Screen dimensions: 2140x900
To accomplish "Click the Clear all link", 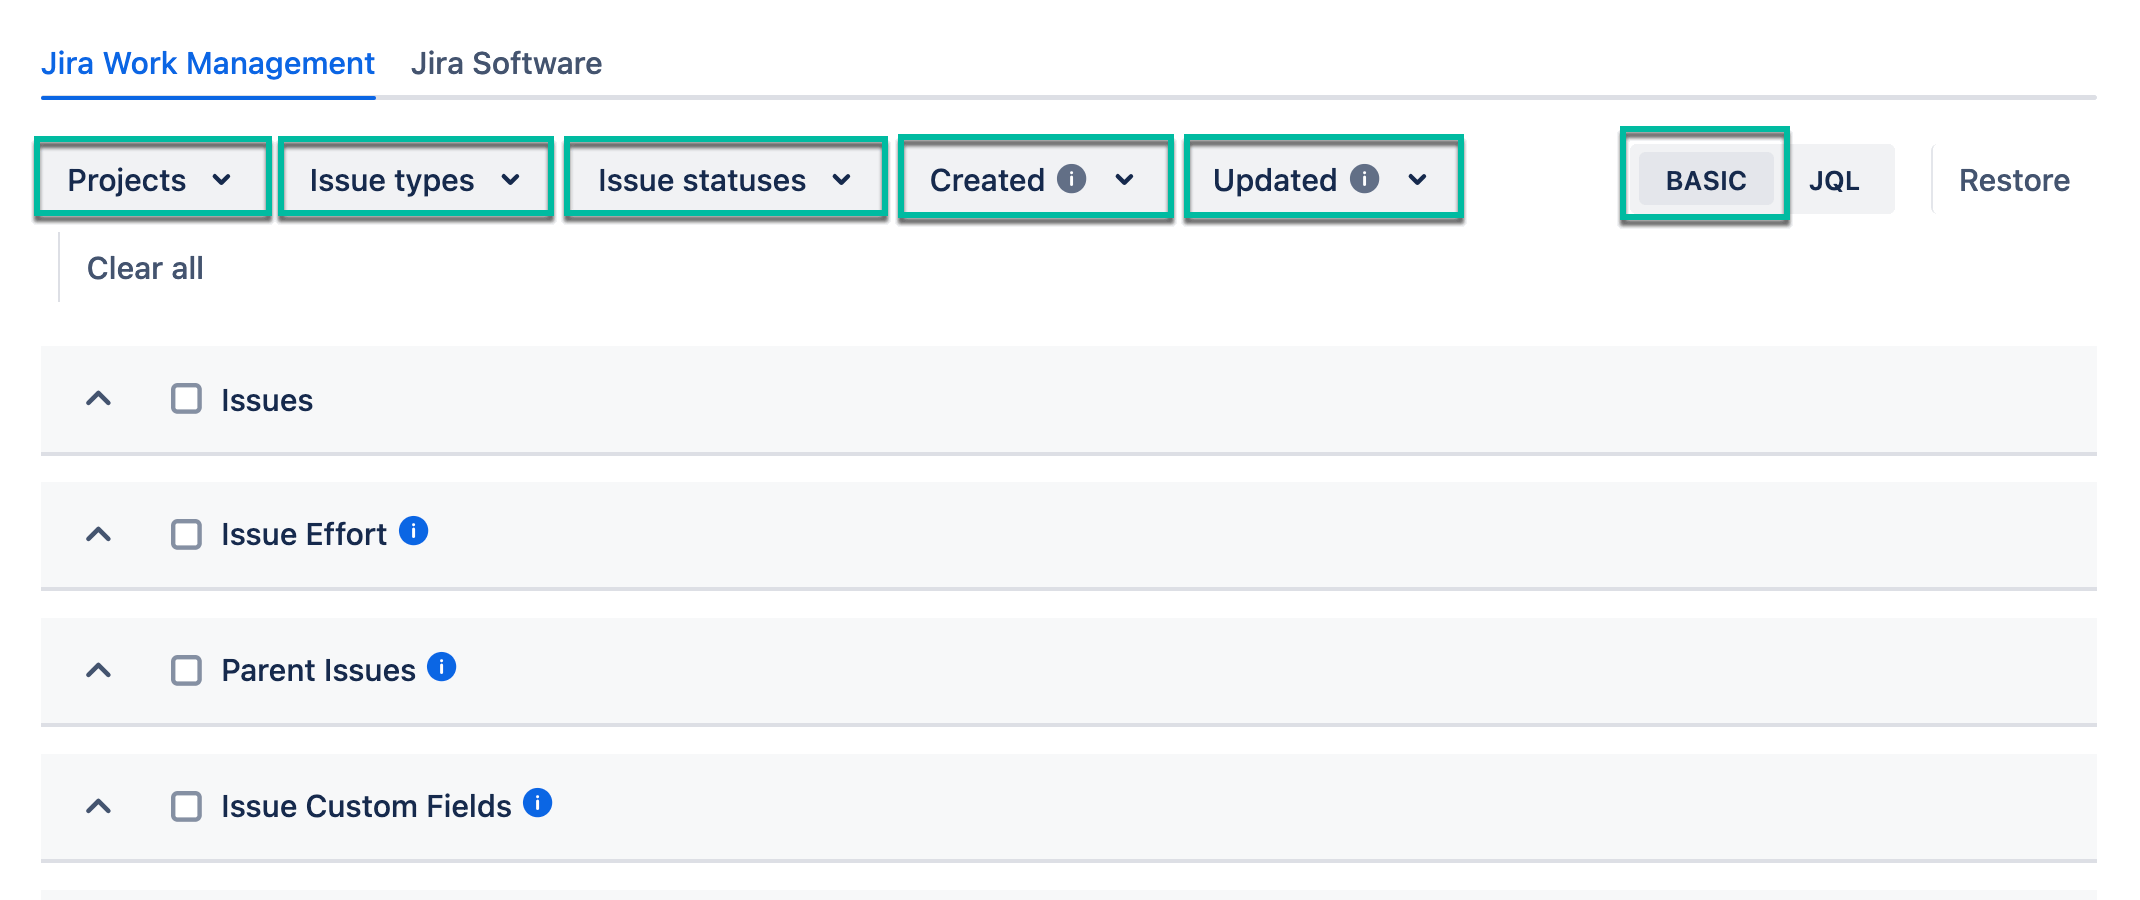I will click(145, 268).
